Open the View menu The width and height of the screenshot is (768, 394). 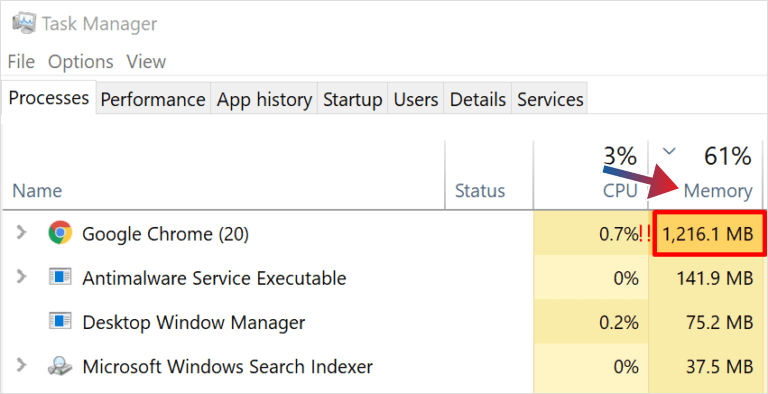pos(146,62)
